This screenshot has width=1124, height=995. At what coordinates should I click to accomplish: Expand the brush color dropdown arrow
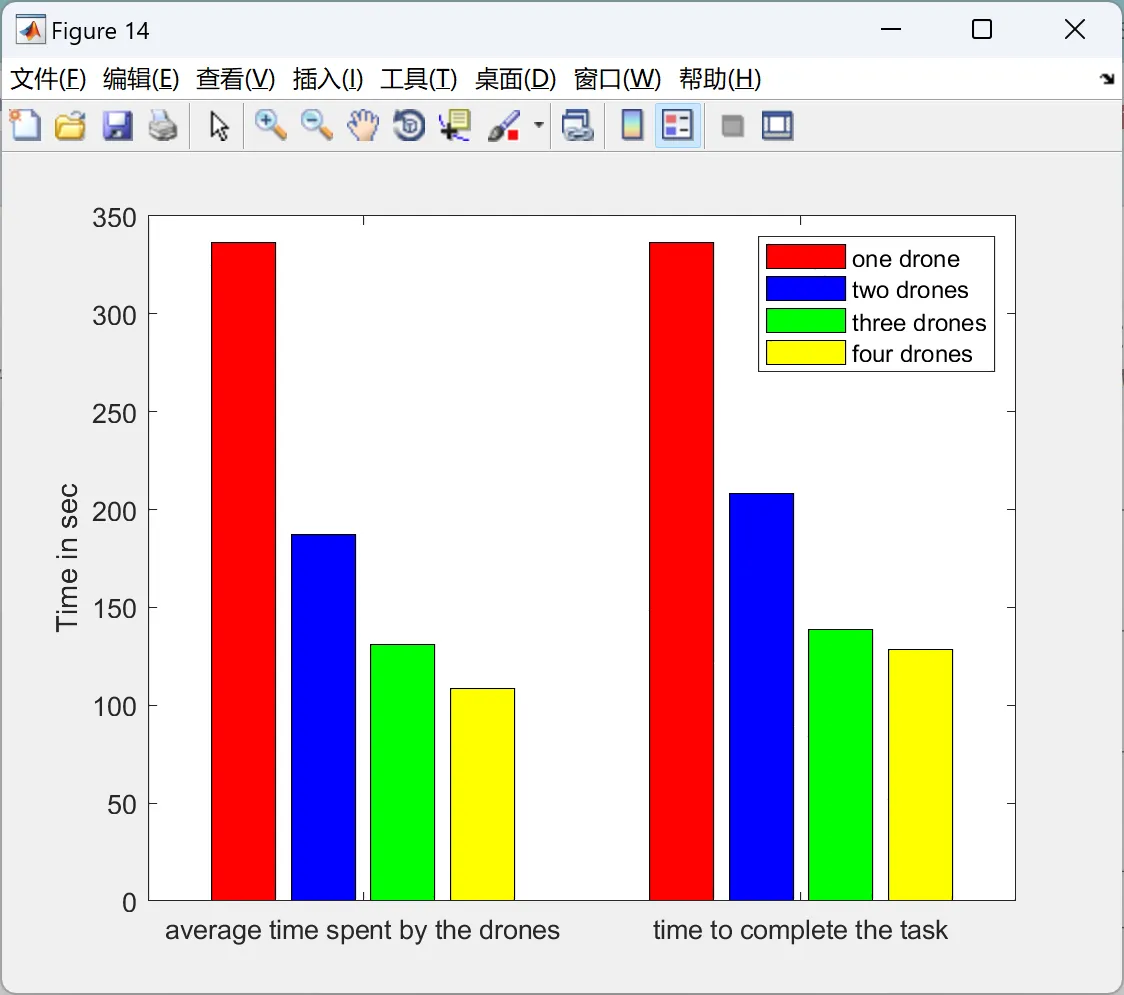(x=538, y=125)
